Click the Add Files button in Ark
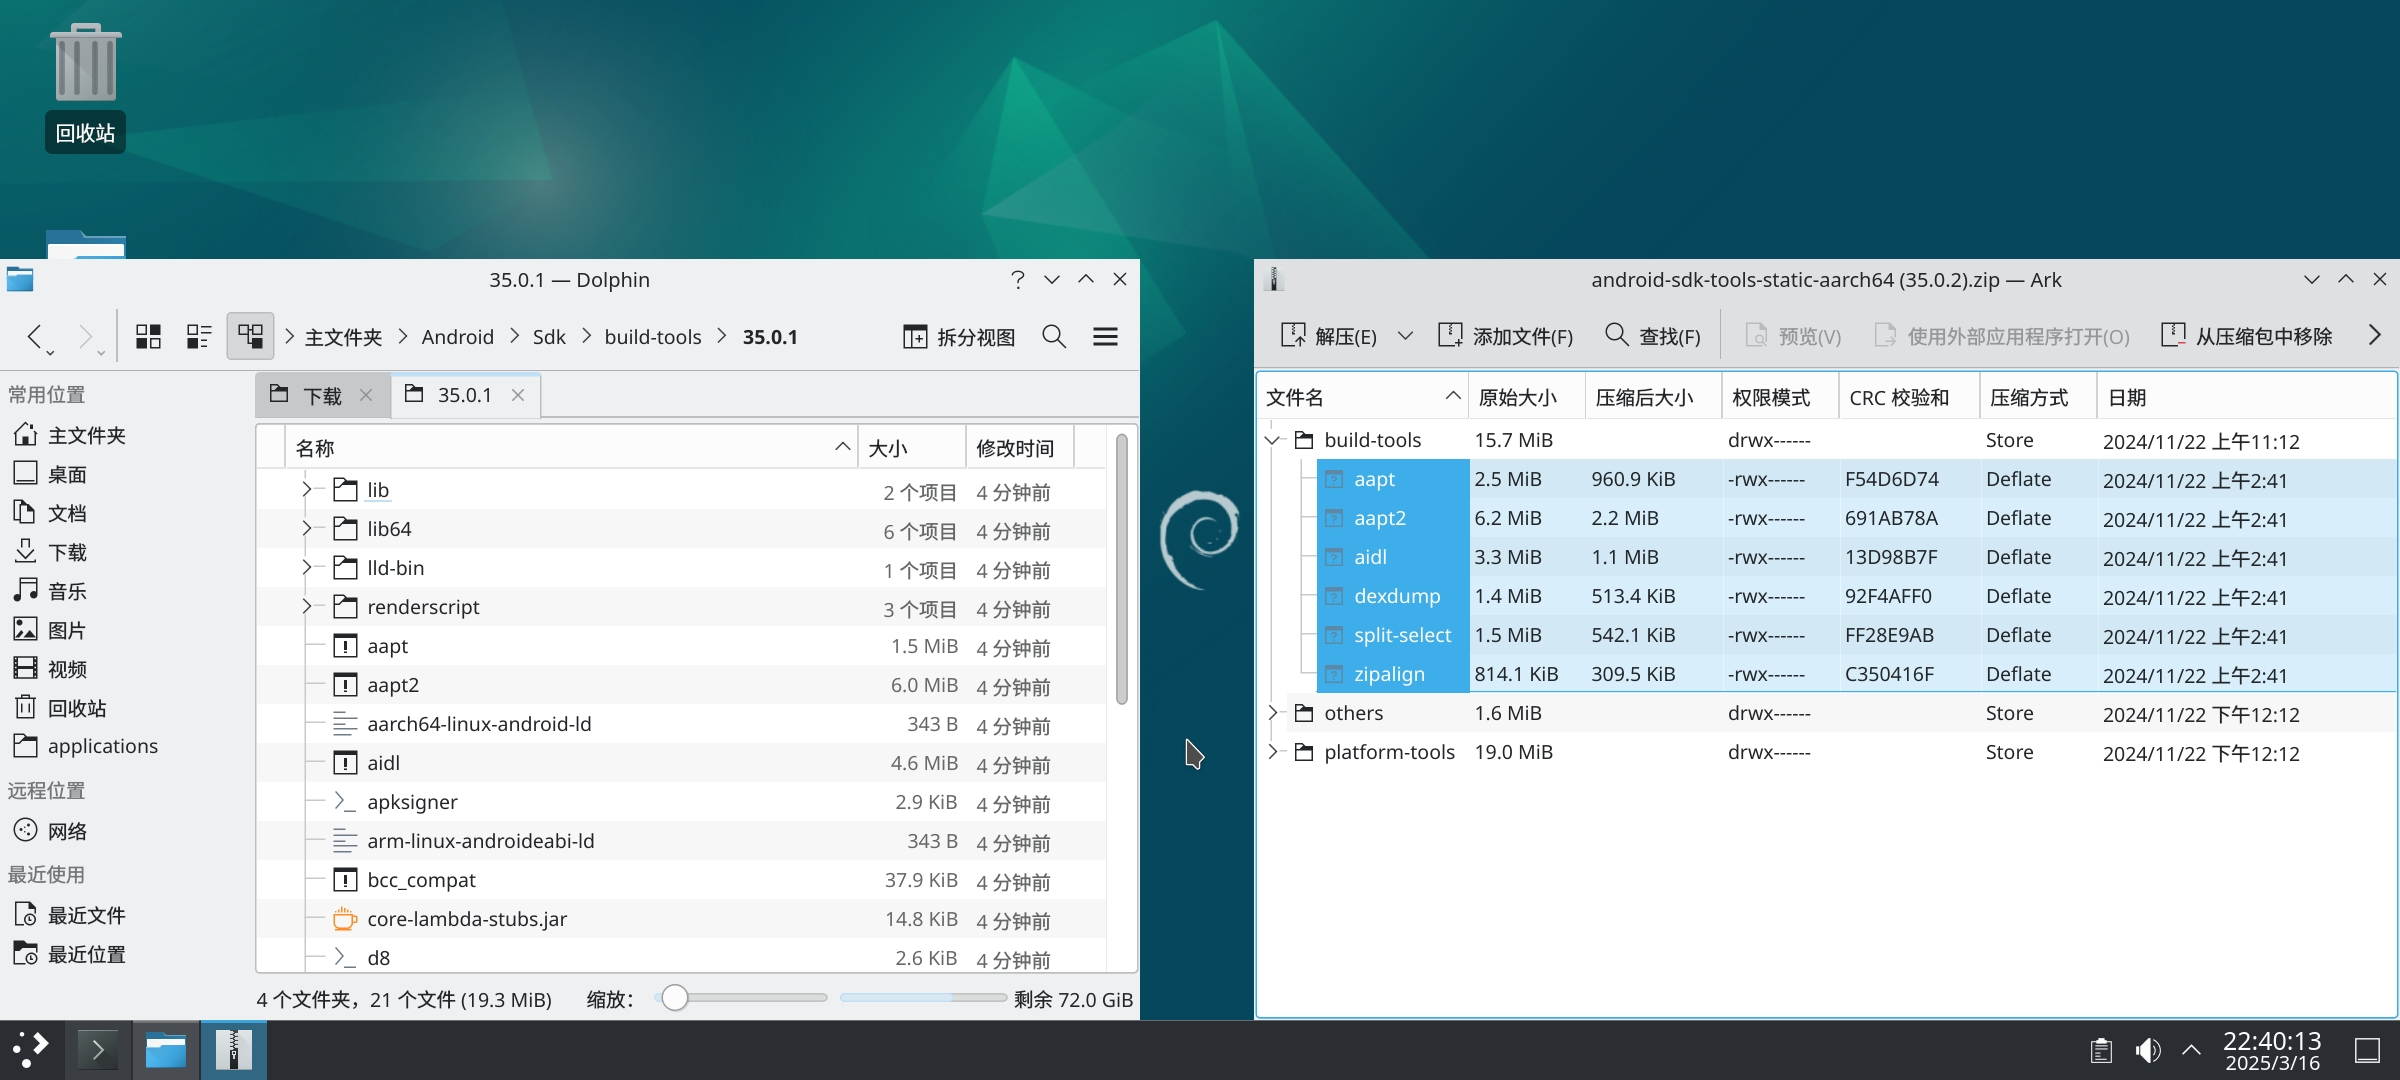Screen dimensions: 2400x1080 pos(1505,336)
